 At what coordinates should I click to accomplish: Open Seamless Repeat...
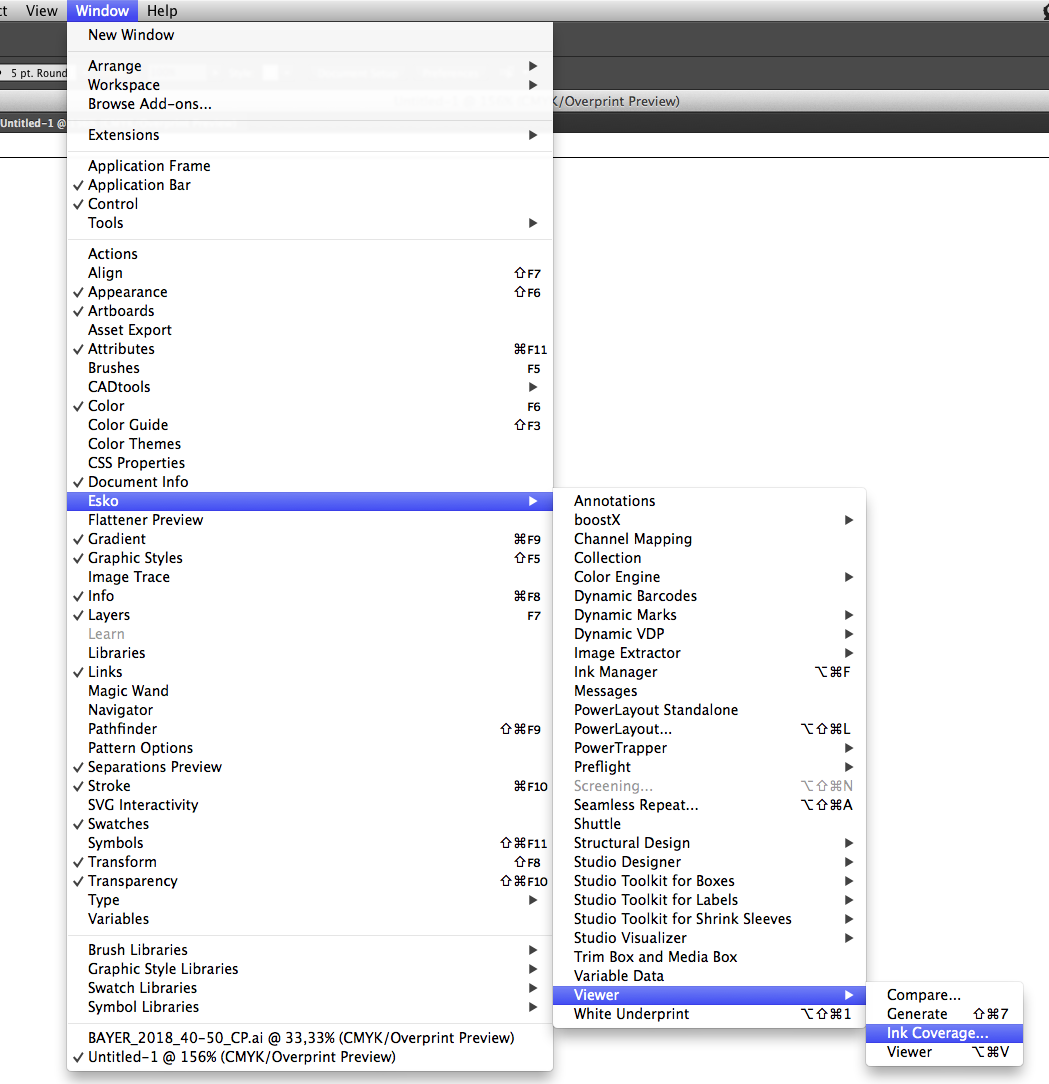point(709,805)
